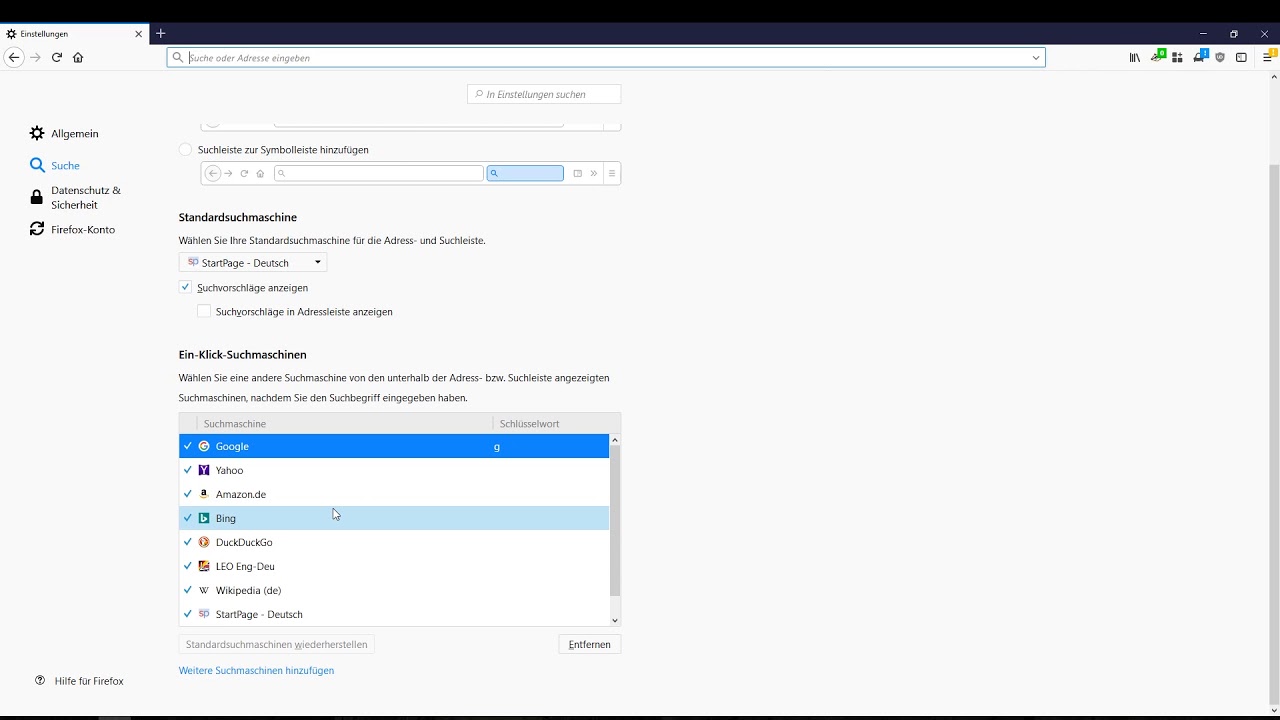
Task: Uncheck the Bing search engine row
Action: [187, 518]
